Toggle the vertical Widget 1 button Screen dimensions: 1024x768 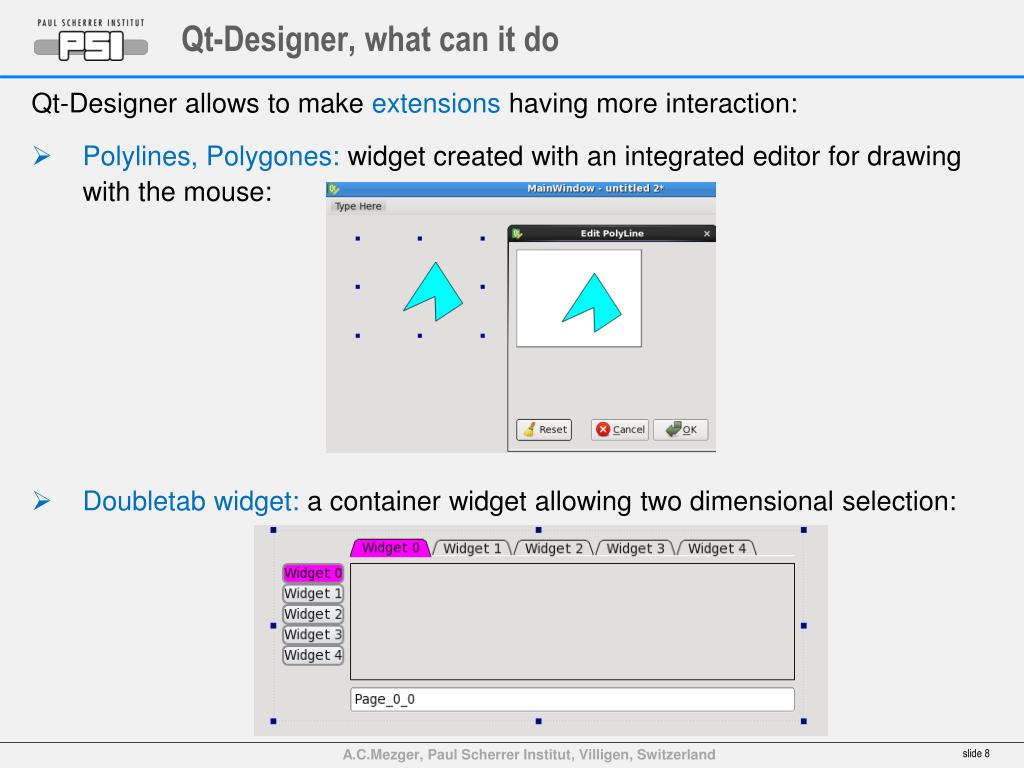(313, 594)
